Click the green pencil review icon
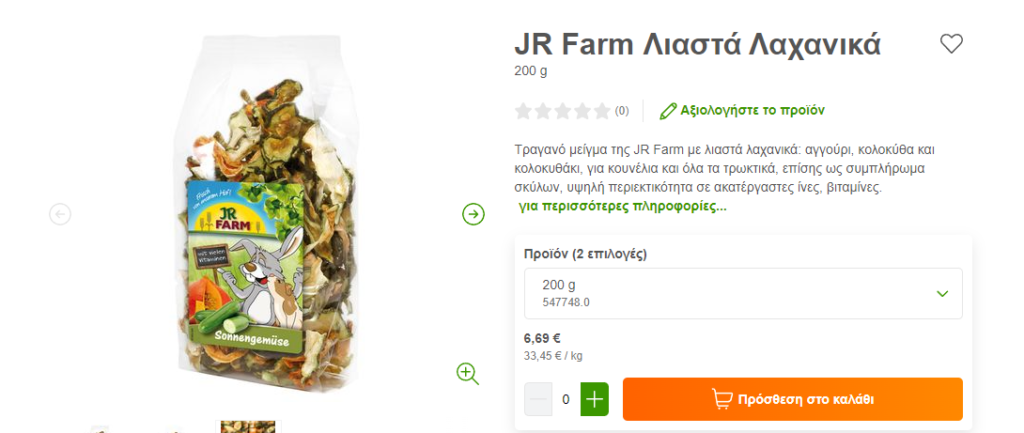Viewport: 1024px width, 433px height. coord(668,110)
